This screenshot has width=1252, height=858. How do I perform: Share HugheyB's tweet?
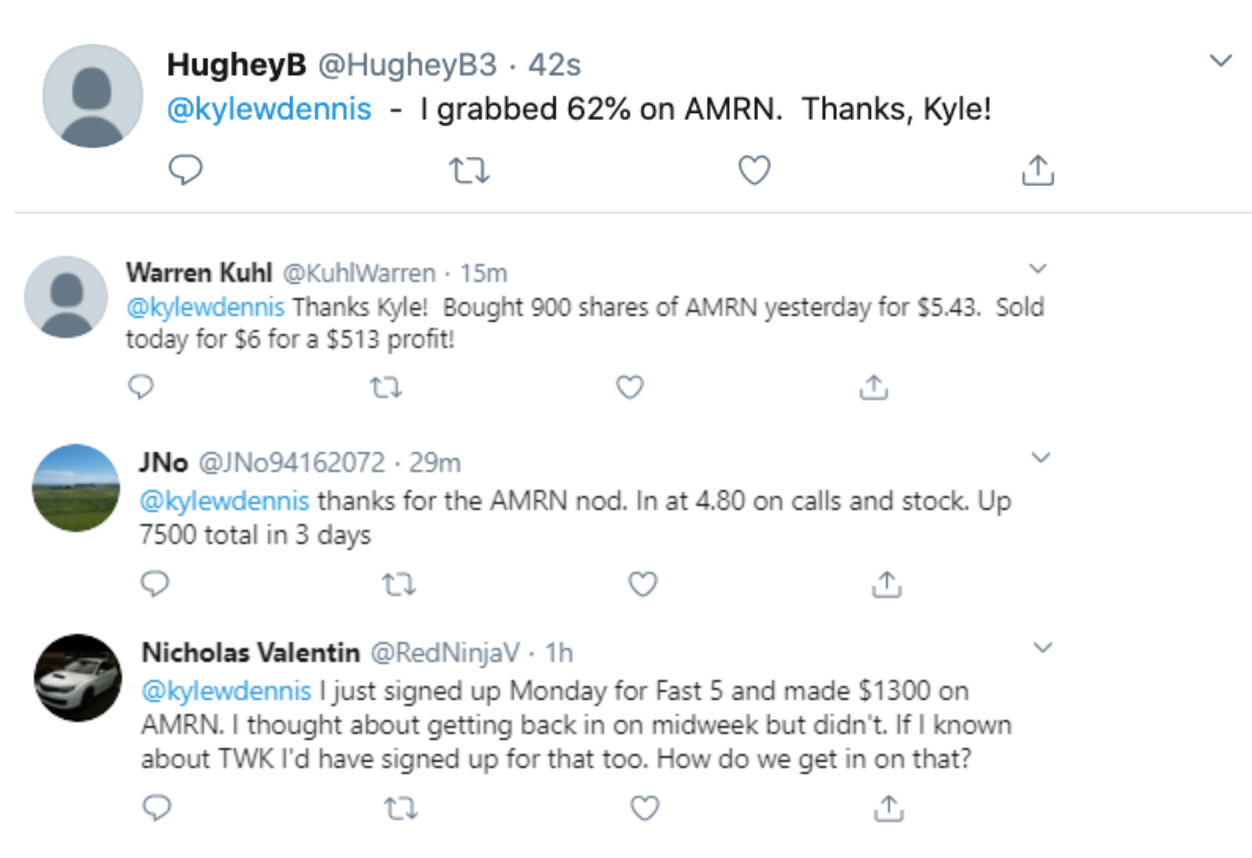[1037, 171]
